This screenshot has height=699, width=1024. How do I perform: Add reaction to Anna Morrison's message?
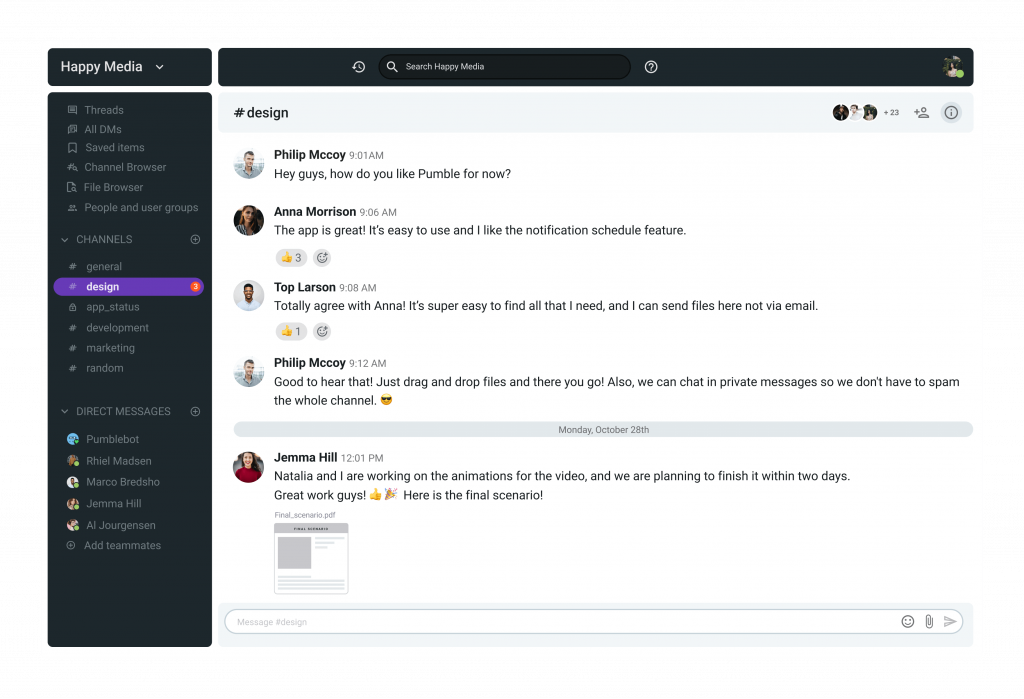[x=322, y=257]
